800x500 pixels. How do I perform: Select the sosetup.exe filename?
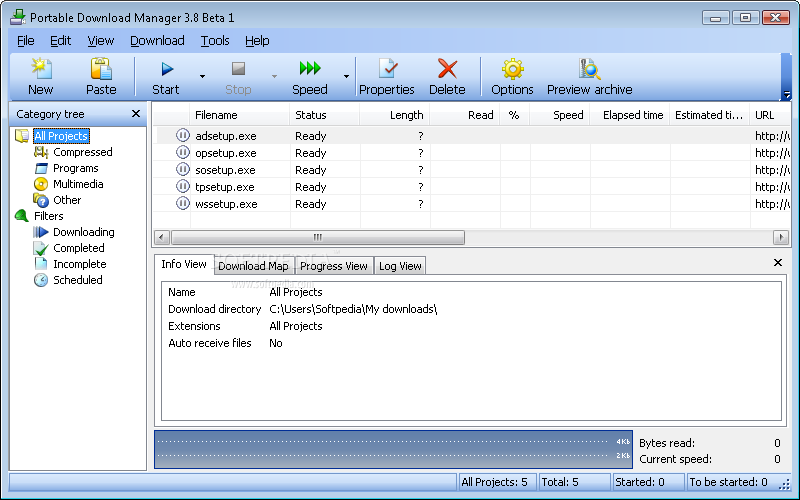[x=225, y=170]
